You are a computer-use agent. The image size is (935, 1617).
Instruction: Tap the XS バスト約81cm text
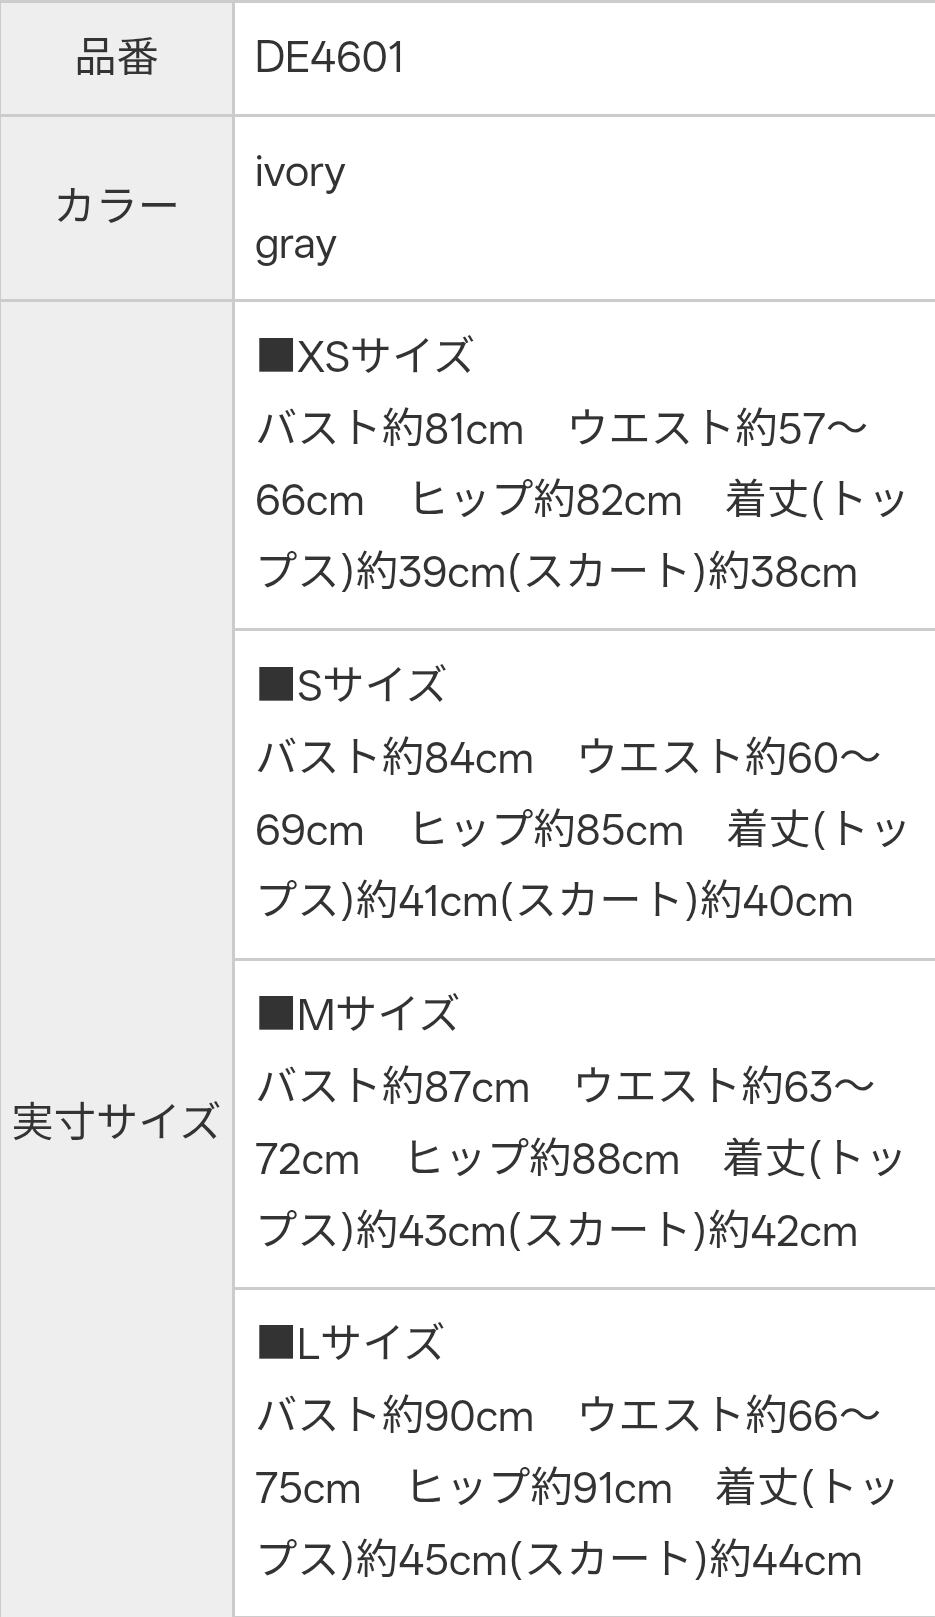pyautogui.click(x=390, y=429)
